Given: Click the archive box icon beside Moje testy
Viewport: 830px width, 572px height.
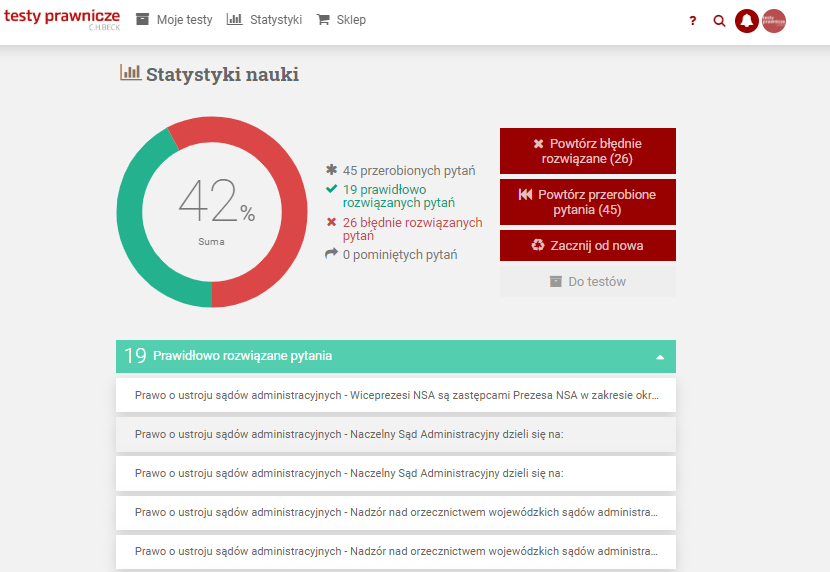Looking at the screenshot, I should point(142,20).
